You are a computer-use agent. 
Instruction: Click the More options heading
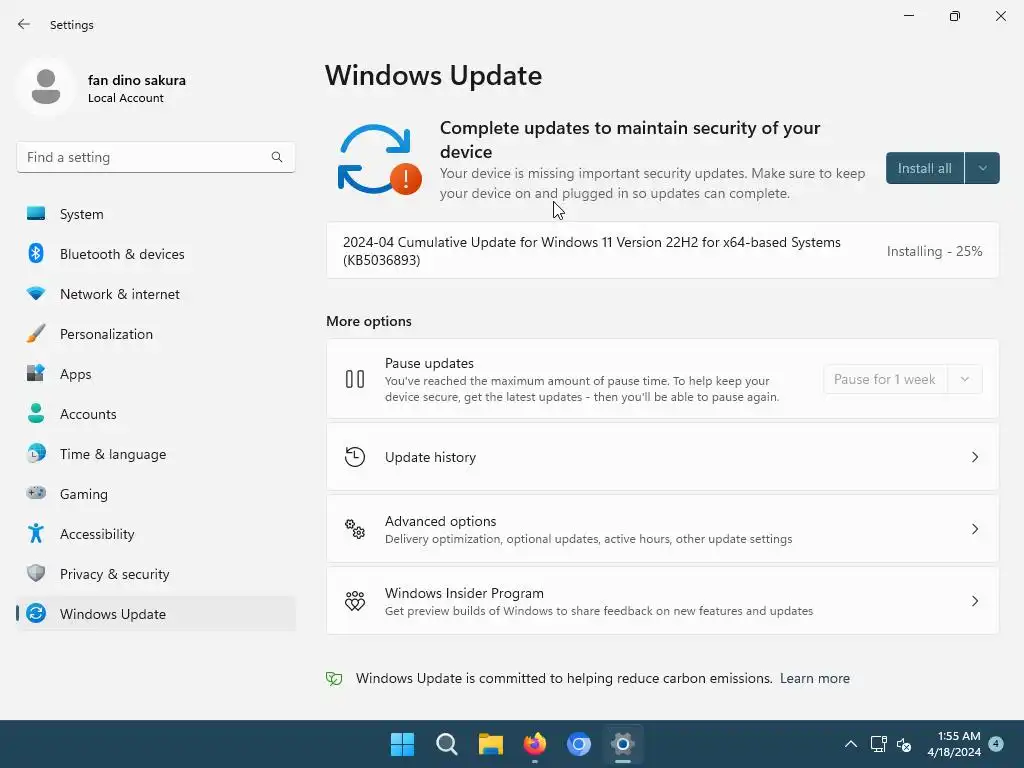pyautogui.click(x=369, y=321)
